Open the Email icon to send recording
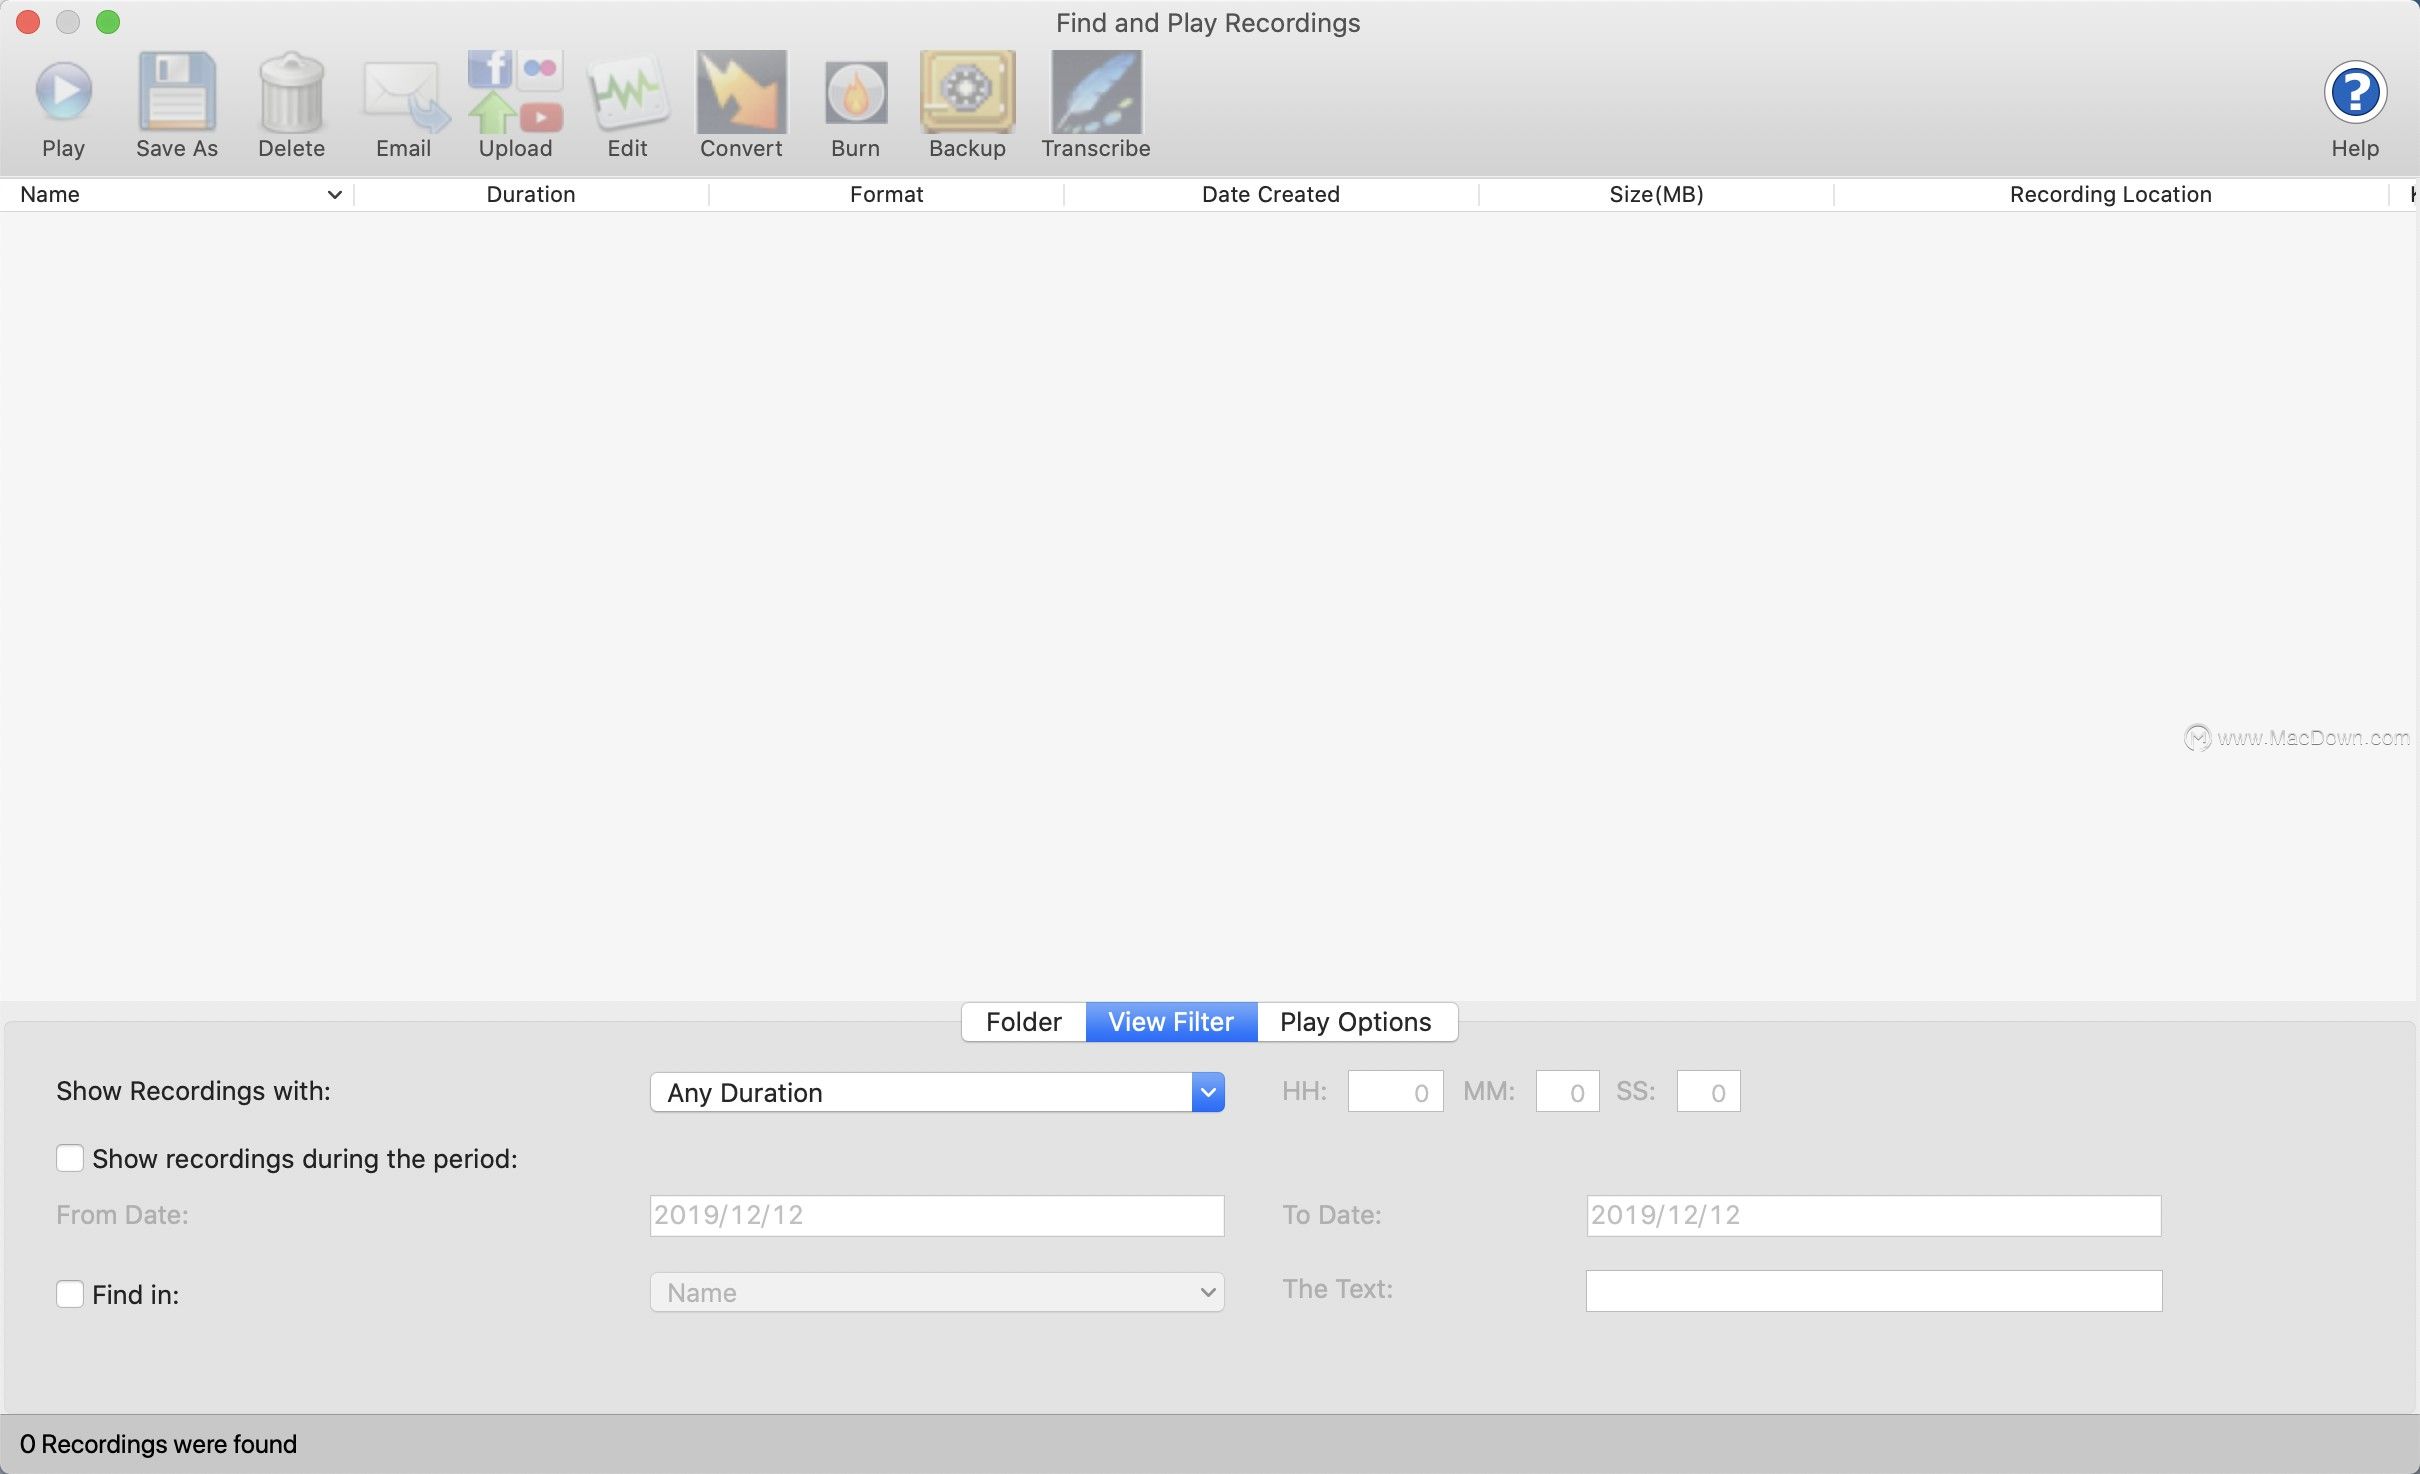2420x1474 pixels. coord(402,91)
